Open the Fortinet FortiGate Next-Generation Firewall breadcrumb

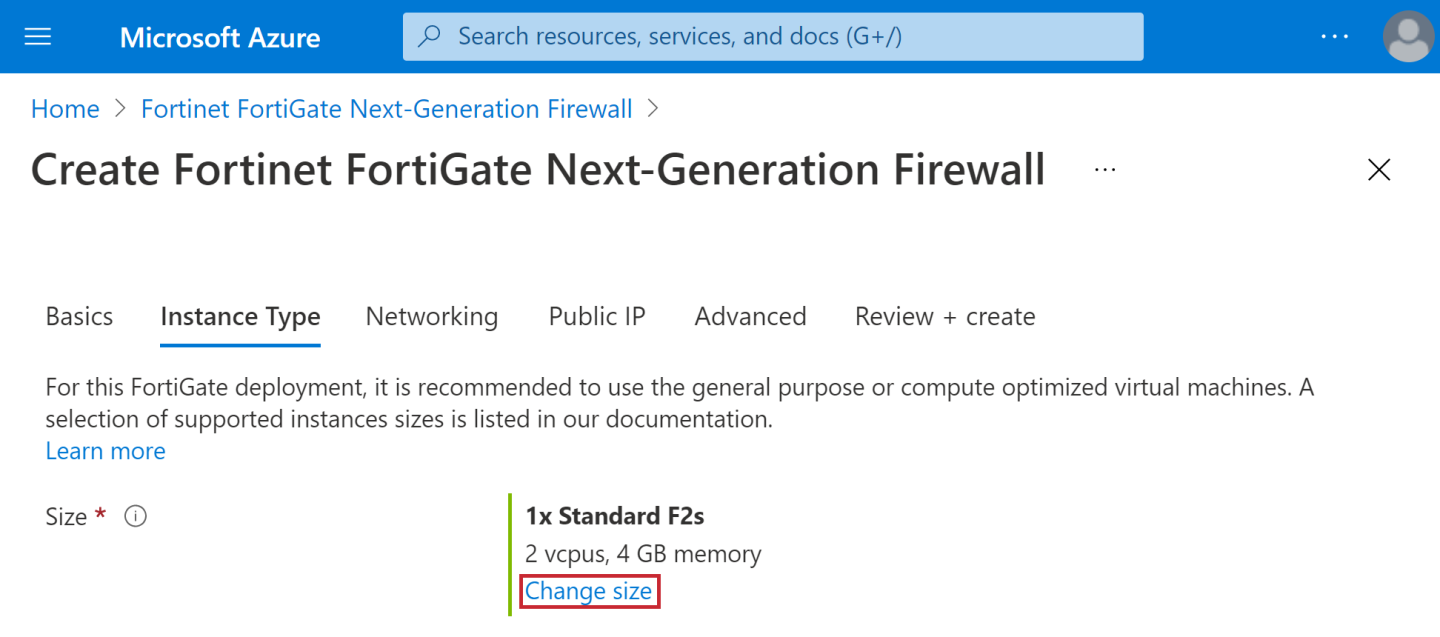[x=387, y=109]
